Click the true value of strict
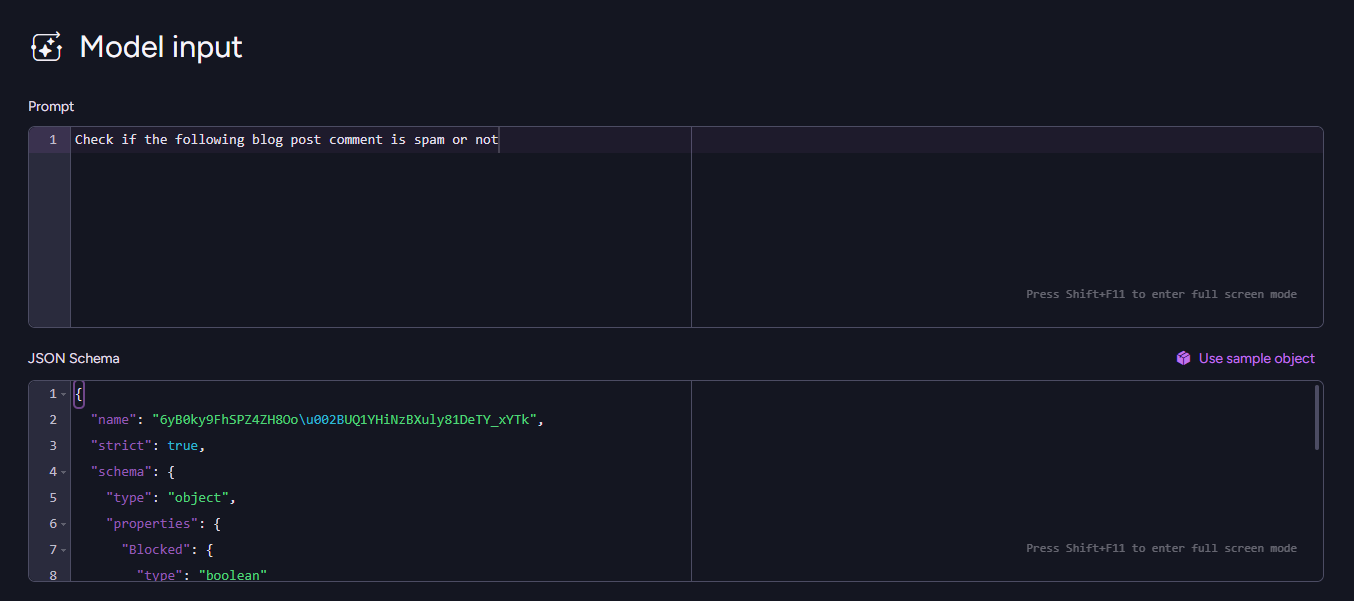 click(x=183, y=446)
